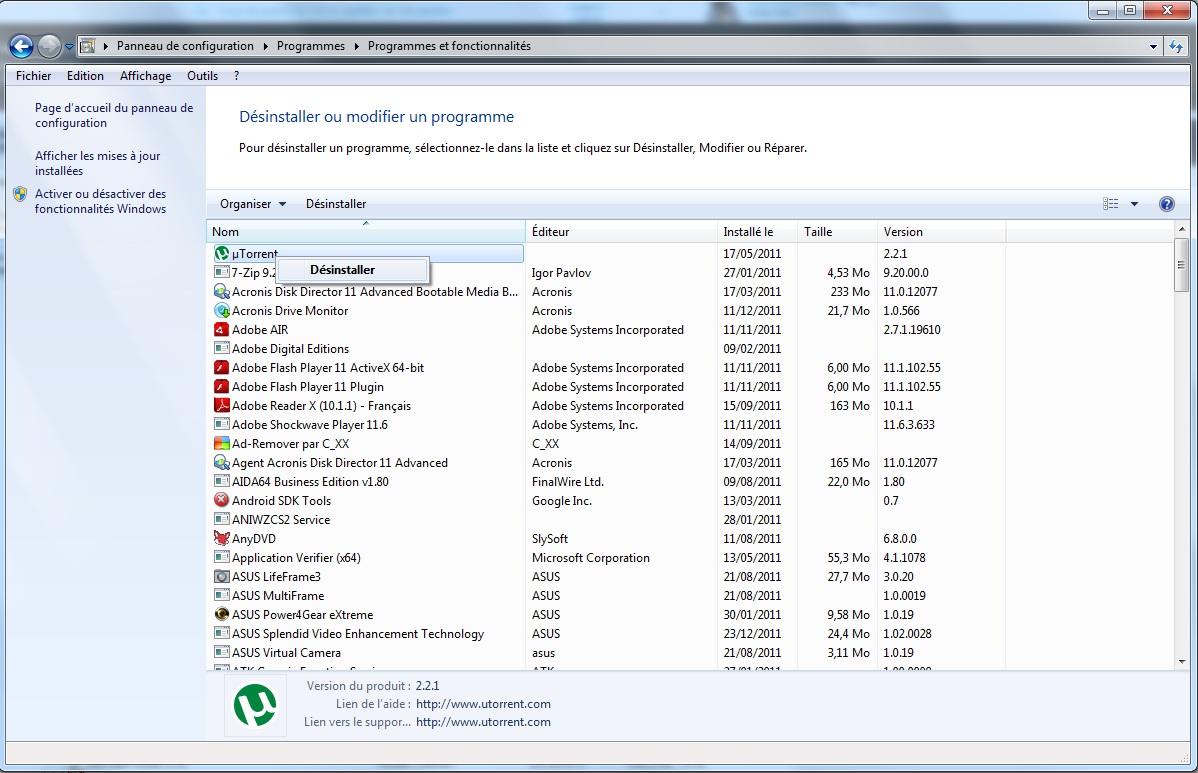1198x773 pixels.
Task: Click the Android SDK Tools icon
Action: (x=222, y=501)
